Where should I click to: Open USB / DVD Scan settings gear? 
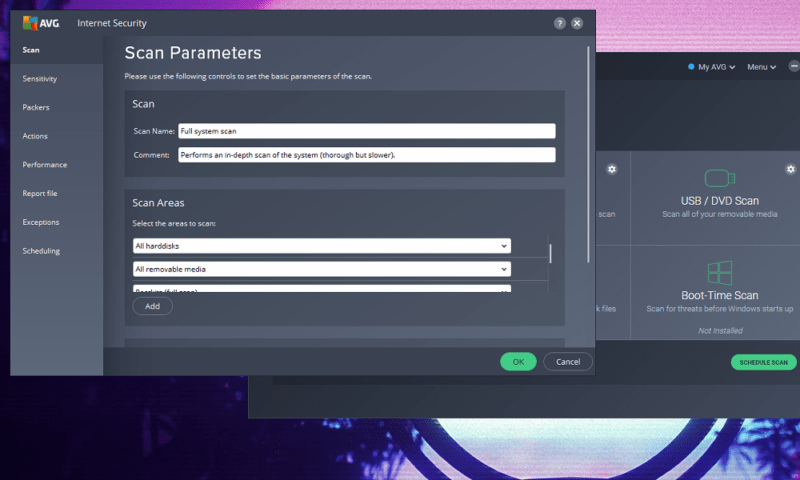(x=790, y=169)
